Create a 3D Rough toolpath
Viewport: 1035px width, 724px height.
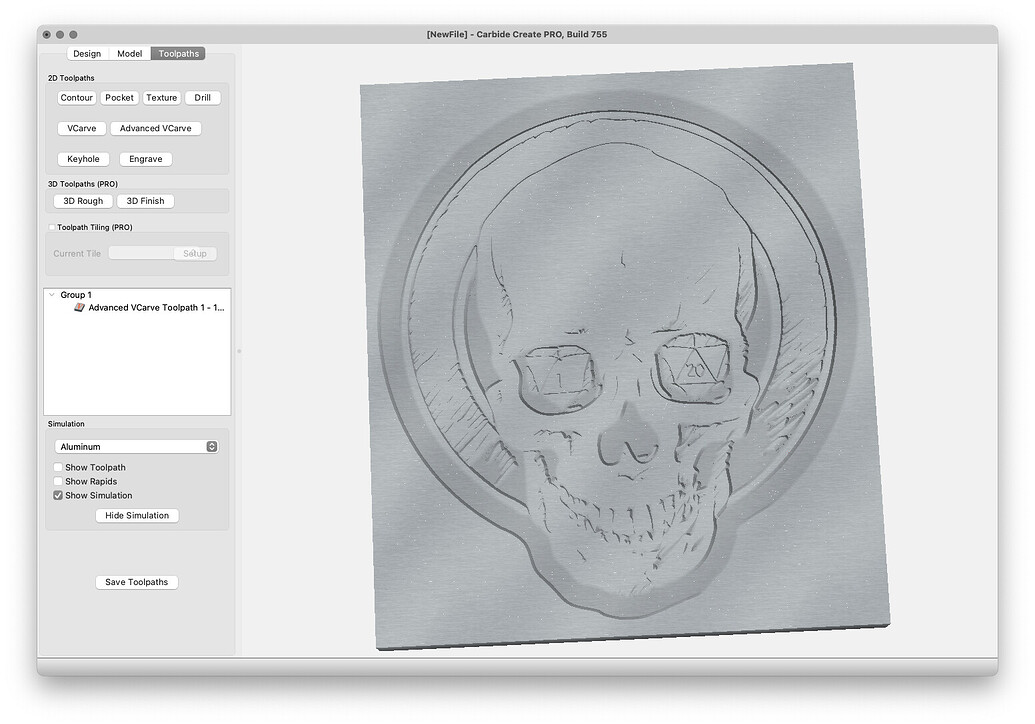point(83,201)
